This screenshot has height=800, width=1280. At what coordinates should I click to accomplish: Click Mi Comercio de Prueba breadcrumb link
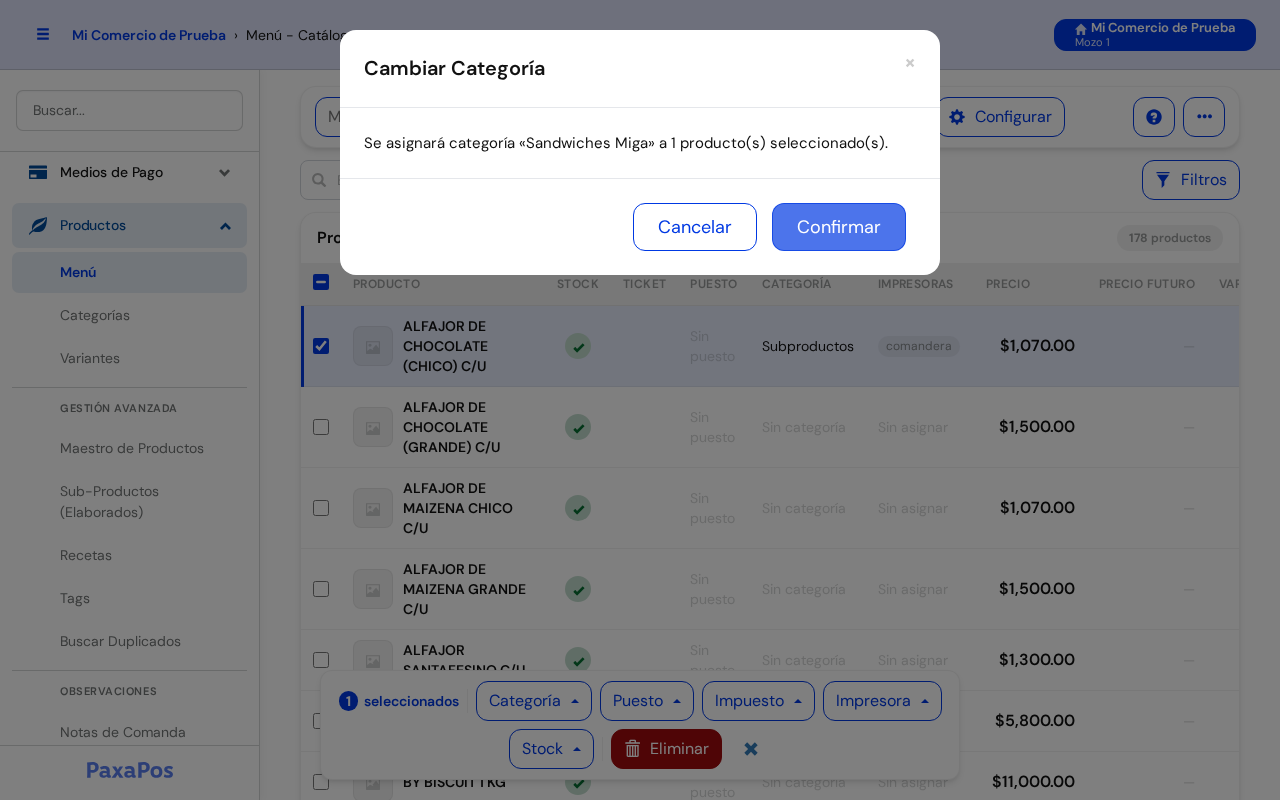tap(149, 35)
